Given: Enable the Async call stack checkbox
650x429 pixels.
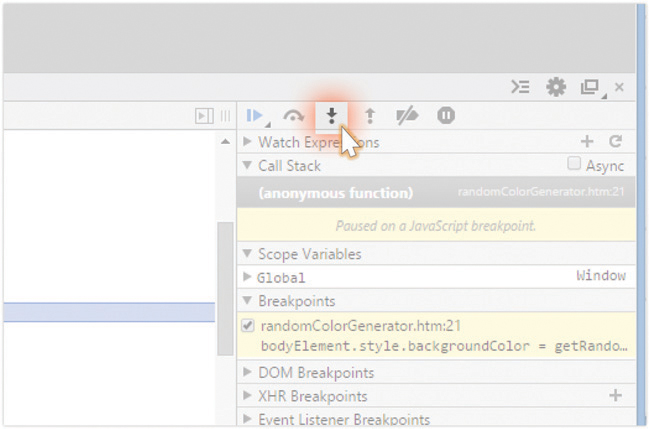Looking at the screenshot, I should [x=574, y=164].
